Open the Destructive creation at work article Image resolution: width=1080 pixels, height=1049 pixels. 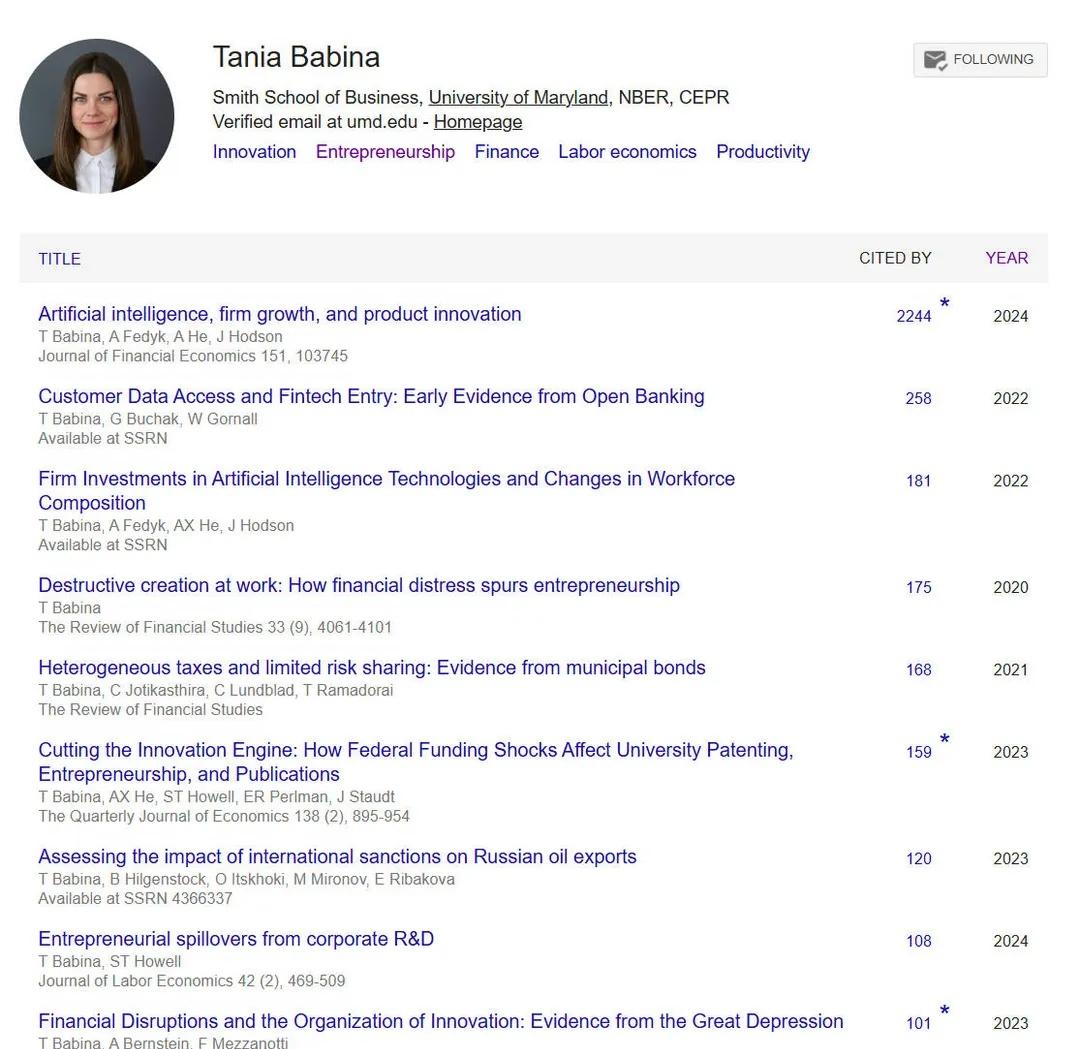[359, 585]
